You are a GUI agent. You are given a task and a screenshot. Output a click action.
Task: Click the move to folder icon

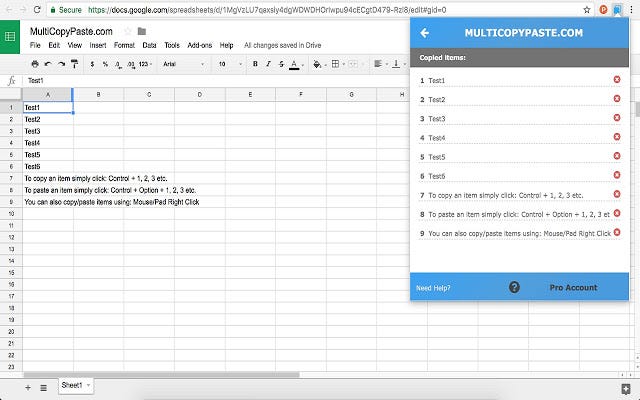142,31
